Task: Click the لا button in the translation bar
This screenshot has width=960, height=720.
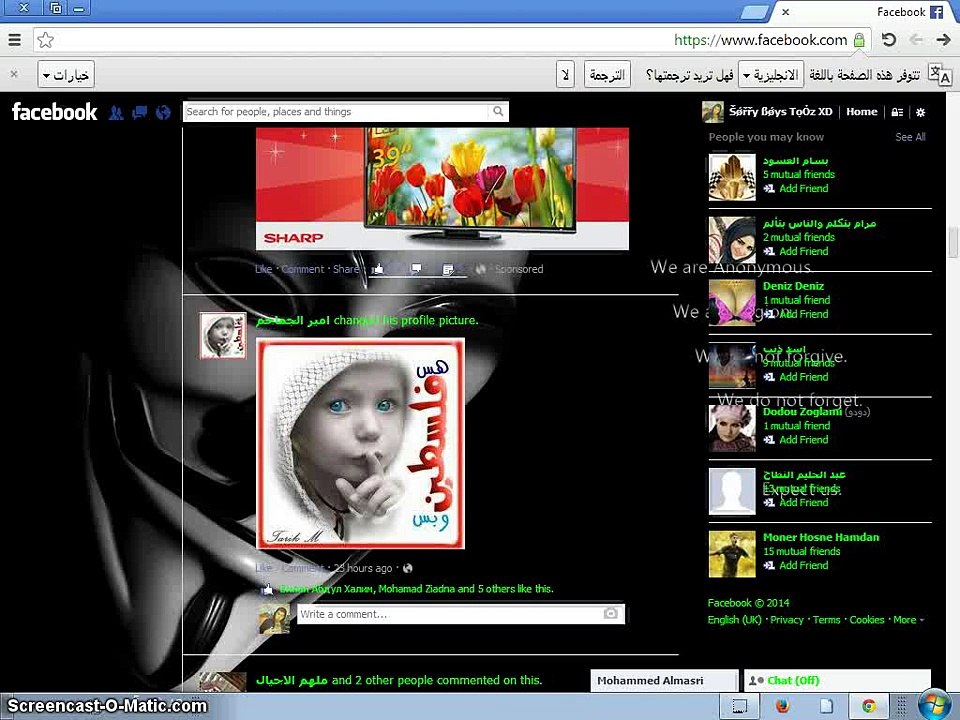Action: point(566,75)
